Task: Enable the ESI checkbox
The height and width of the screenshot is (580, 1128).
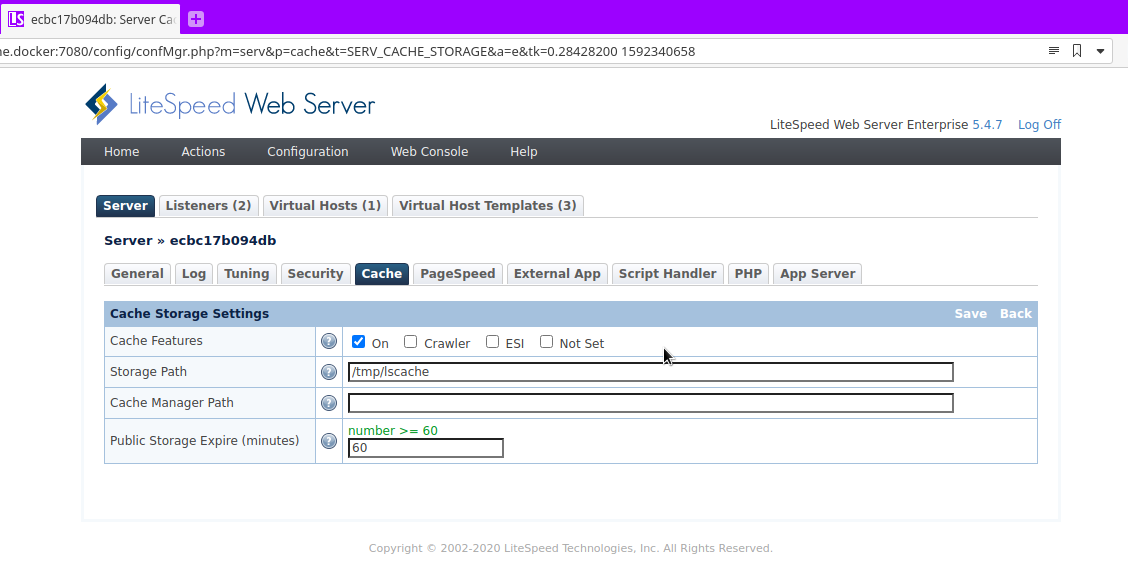Action: click(x=491, y=341)
